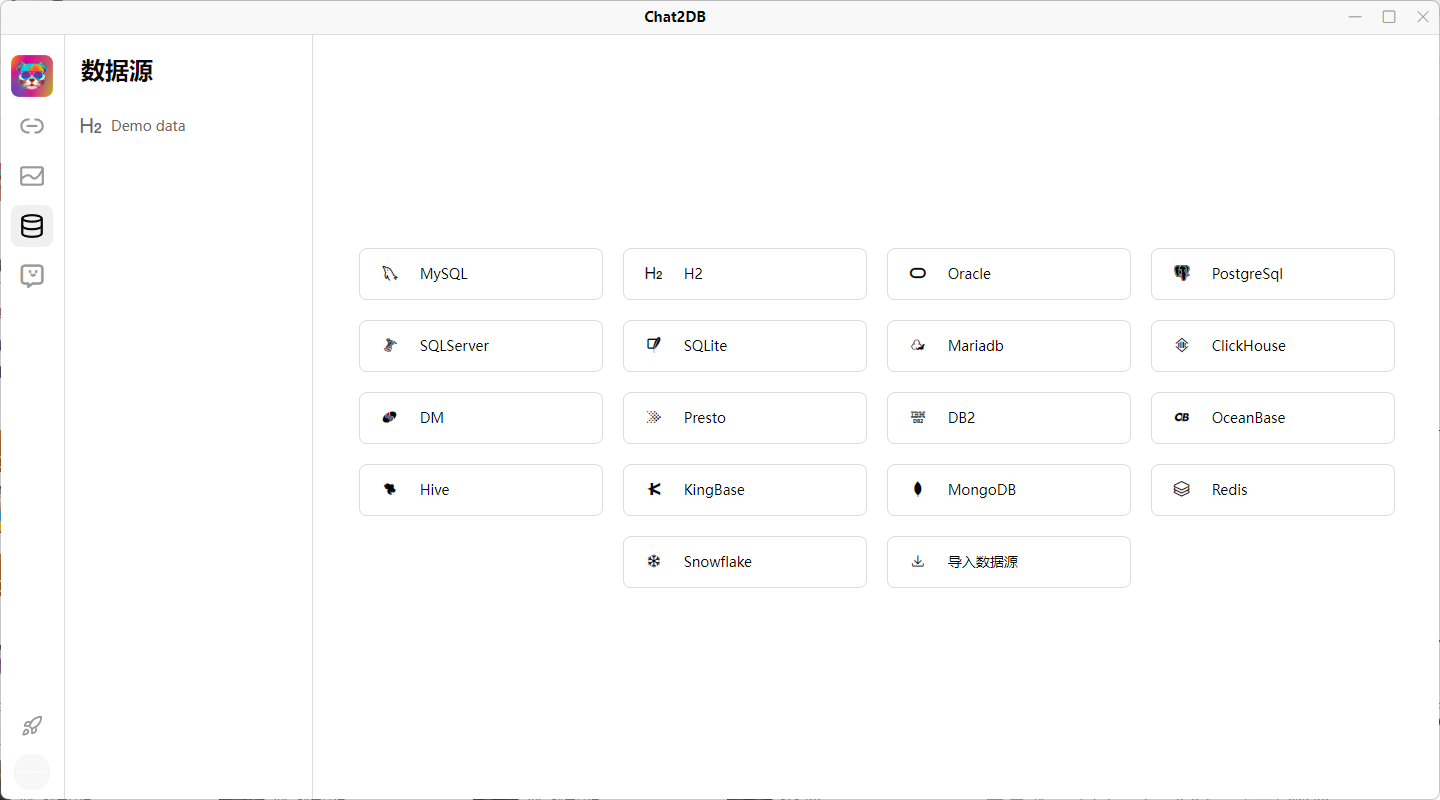Click the Hive bee icon
Viewport: 1440px width, 800px height.
390,490
